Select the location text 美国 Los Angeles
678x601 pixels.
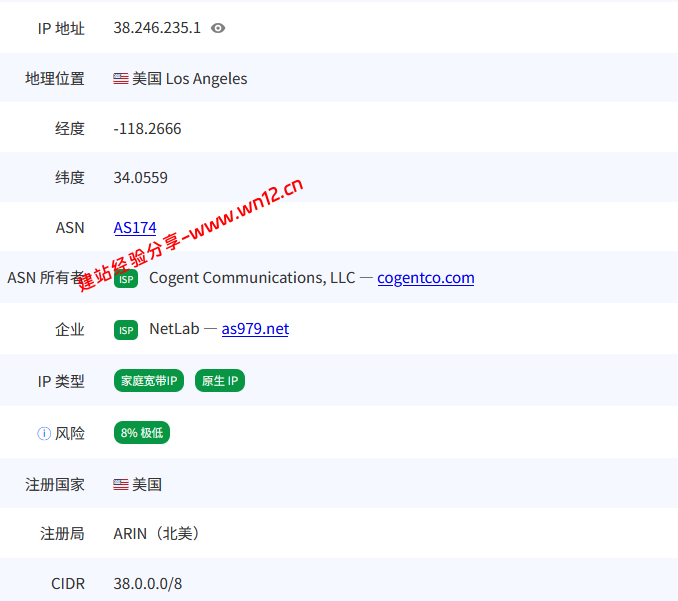(189, 79)
